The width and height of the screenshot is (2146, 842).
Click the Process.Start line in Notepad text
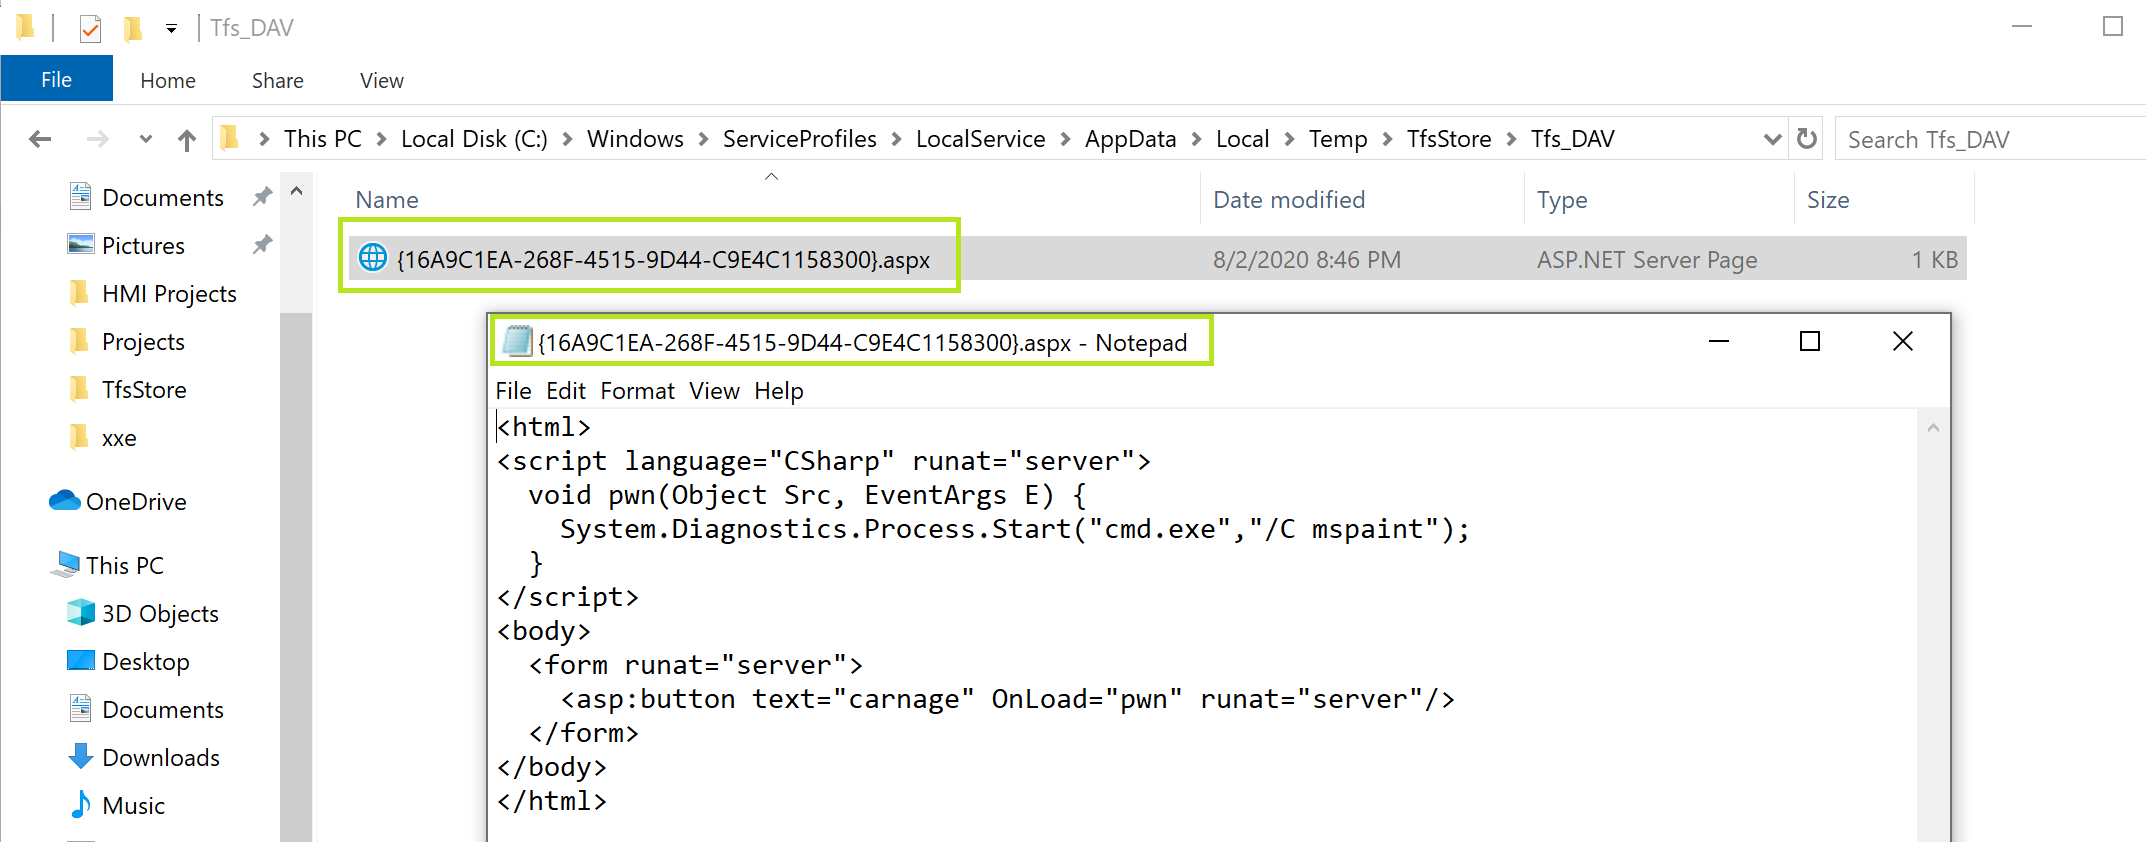coord(1014,529)
